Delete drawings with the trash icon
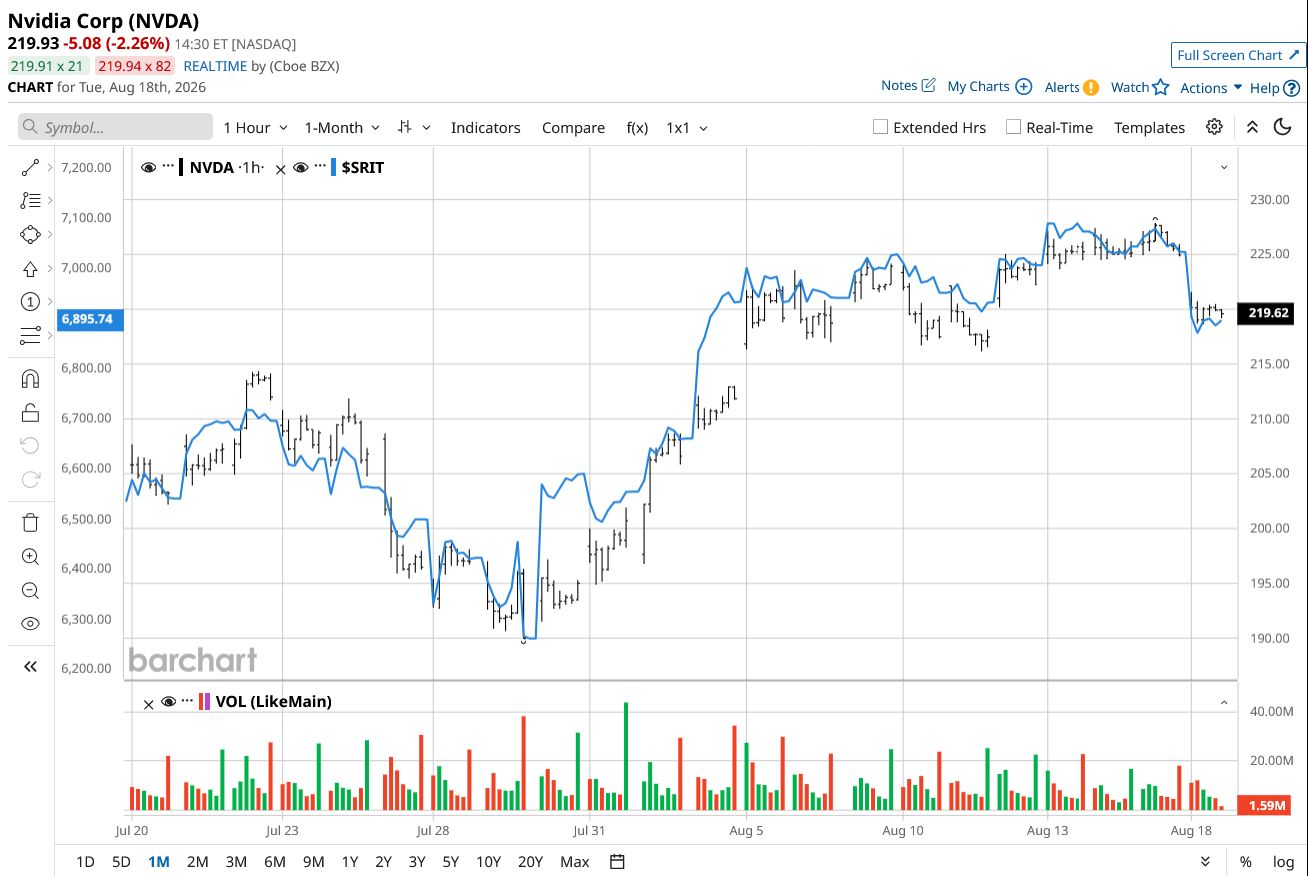The image size is (1308, 876). point(30,522)
